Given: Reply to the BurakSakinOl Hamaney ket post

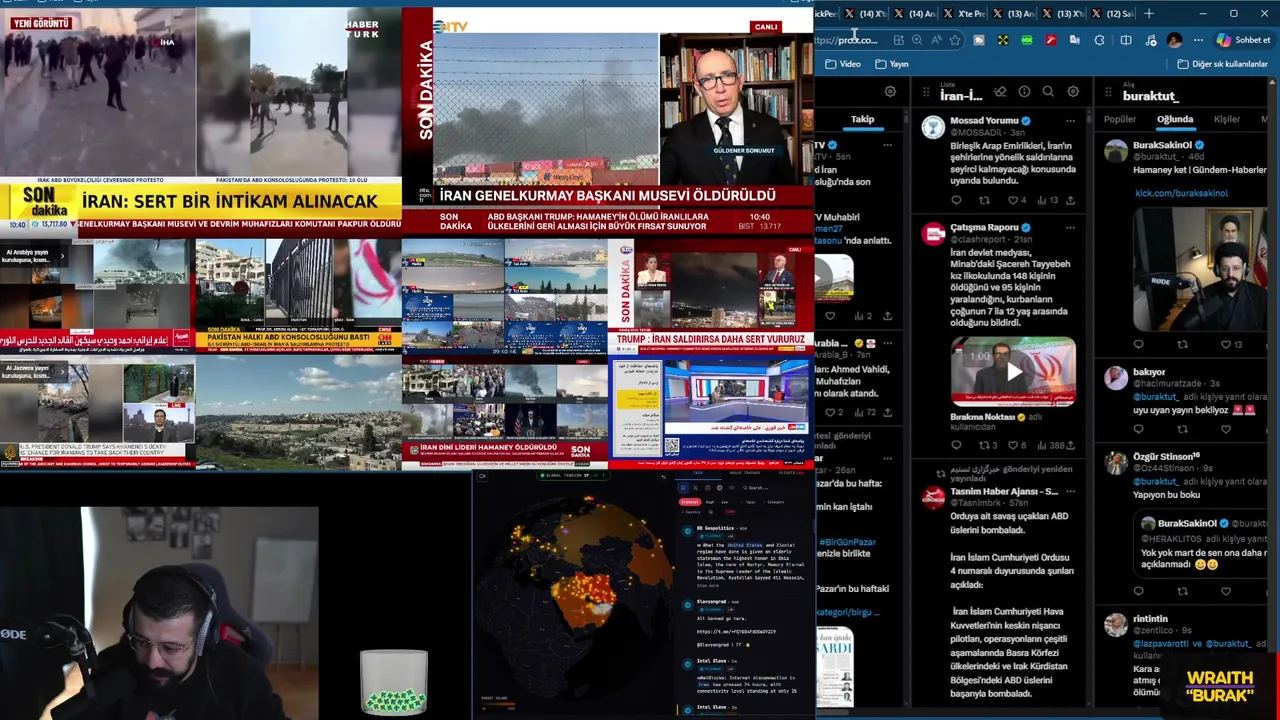Looking at the screenshot, I should coord(1138,345).
